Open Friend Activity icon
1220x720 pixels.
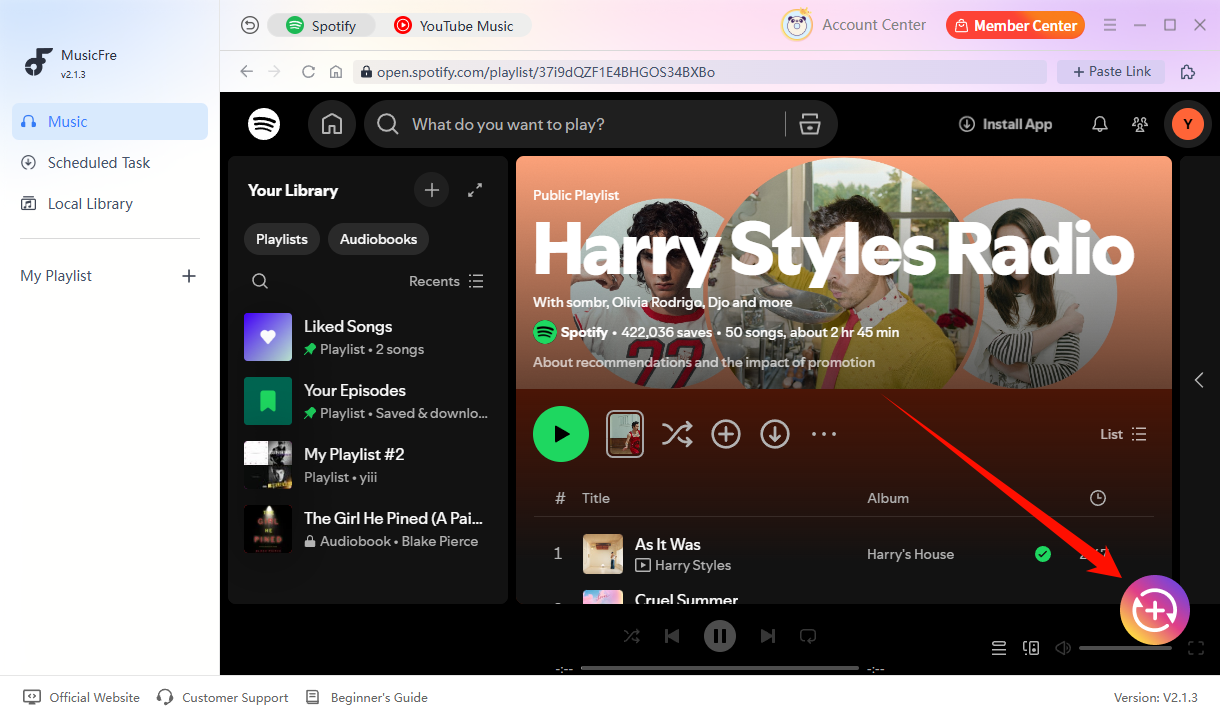tap(1140, 124)
